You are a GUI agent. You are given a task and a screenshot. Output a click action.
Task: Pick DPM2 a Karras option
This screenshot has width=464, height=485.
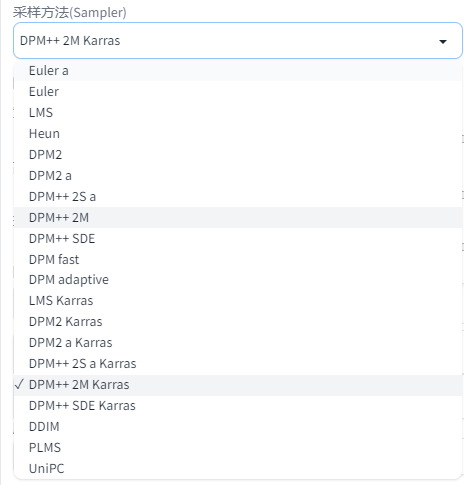point(238,343)
